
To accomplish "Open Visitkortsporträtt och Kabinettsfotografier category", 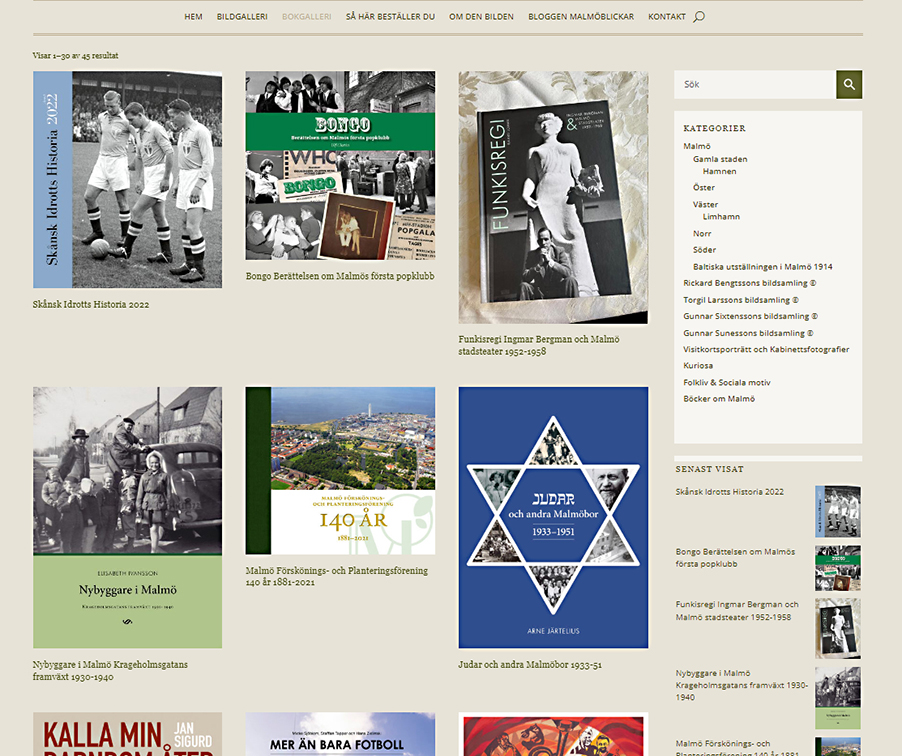I will (x=766, y=349).
